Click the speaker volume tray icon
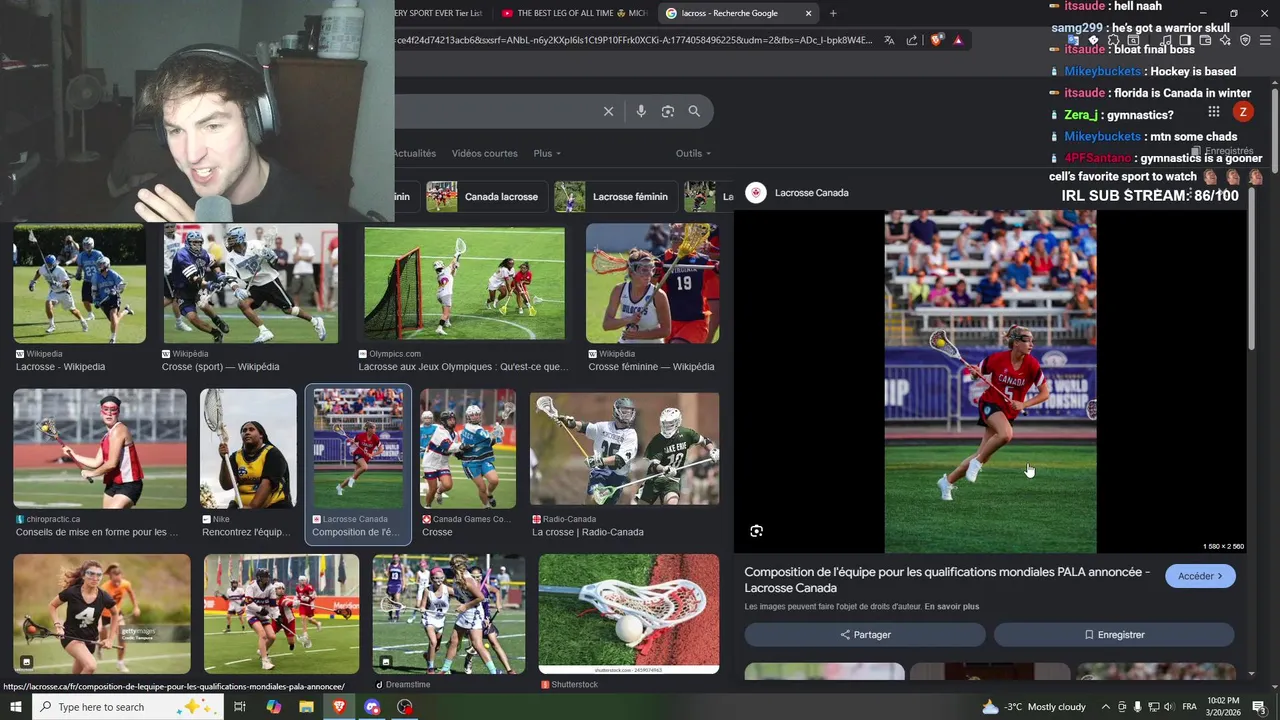The image size is (1280, 720). (1171, 707)
